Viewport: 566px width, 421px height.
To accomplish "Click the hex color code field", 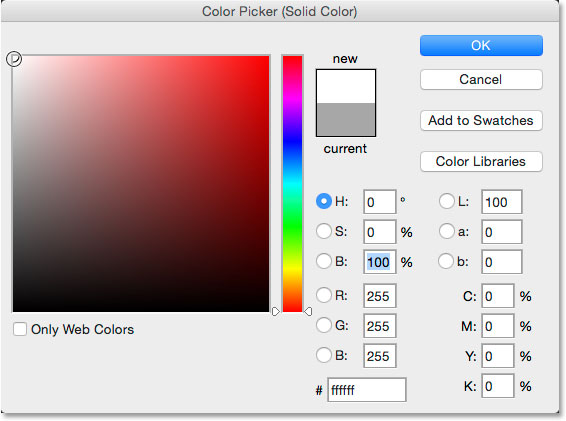I will tap(367, 390).
